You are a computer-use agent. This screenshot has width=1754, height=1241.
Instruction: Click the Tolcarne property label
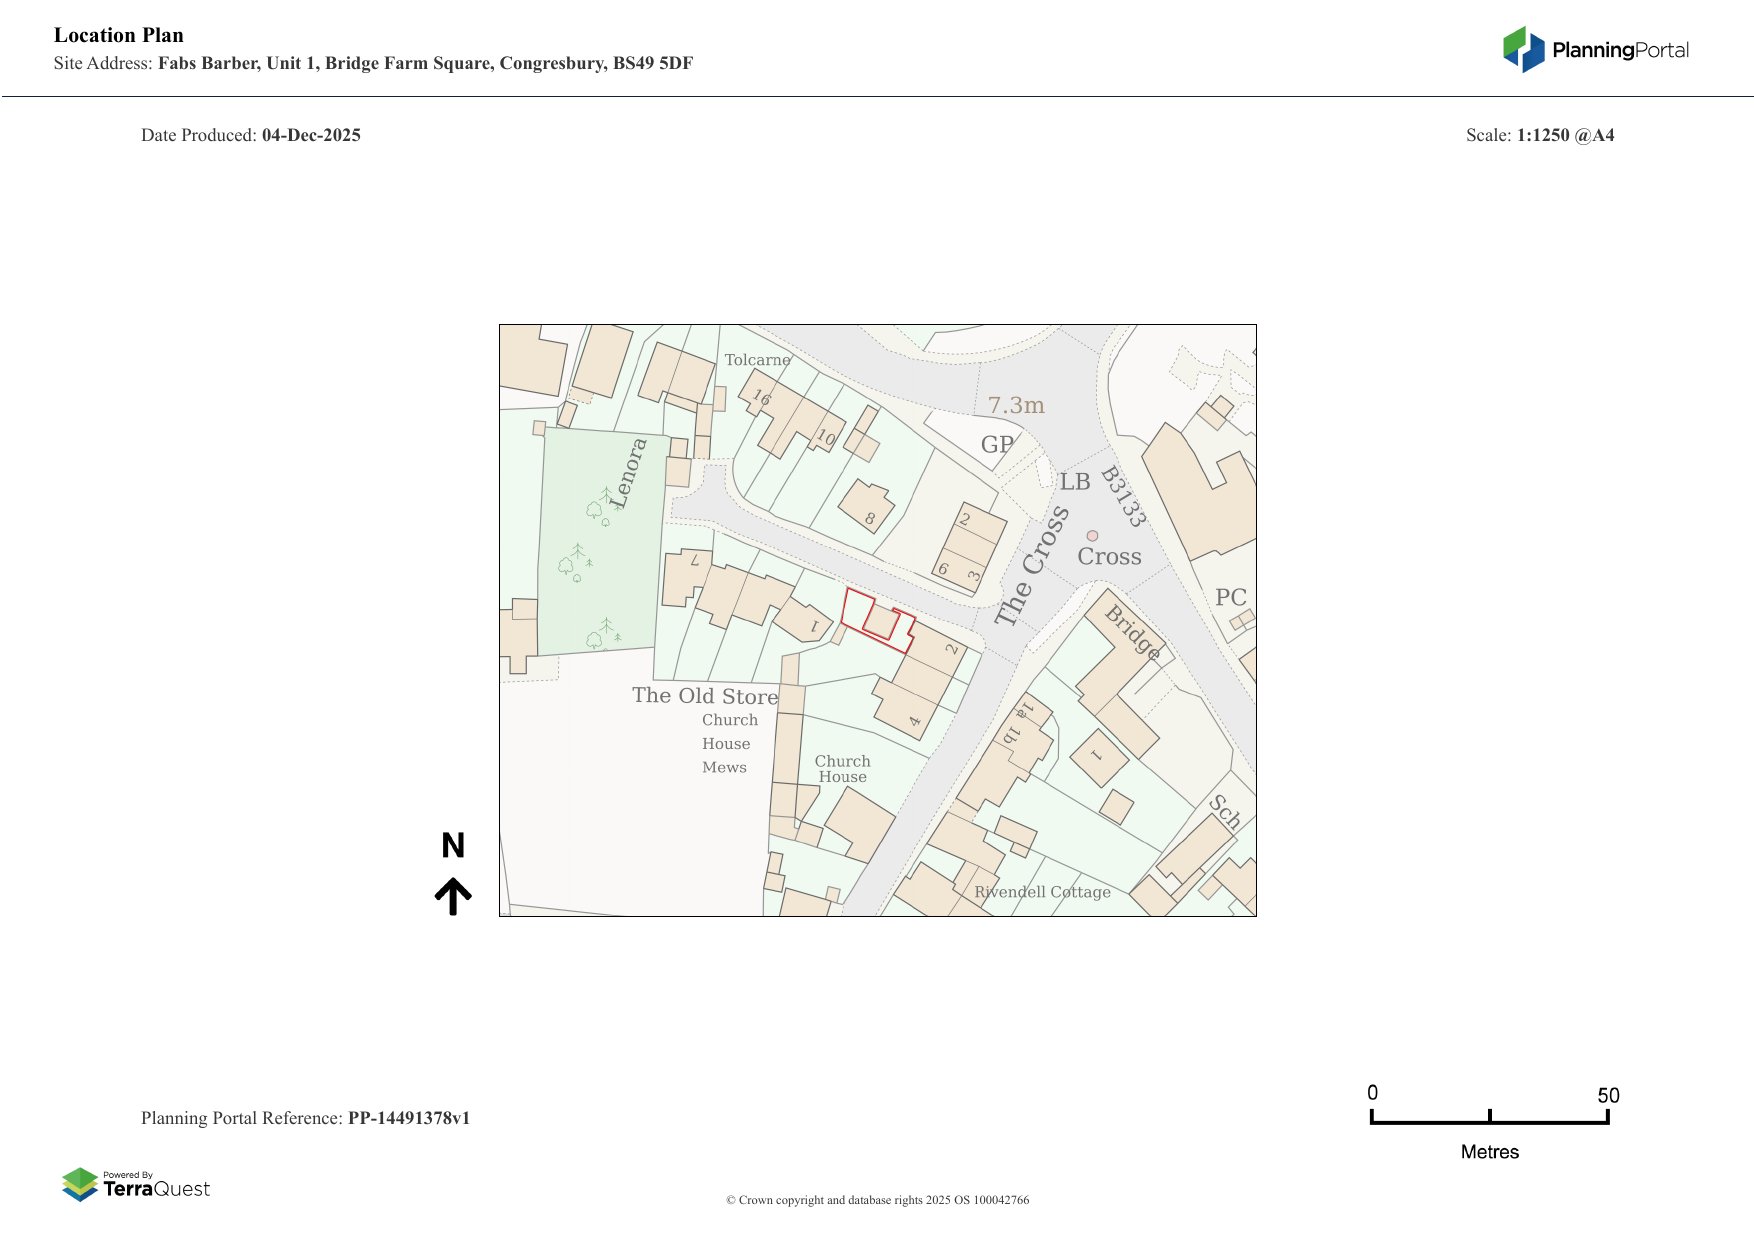[x=757, y=360]
